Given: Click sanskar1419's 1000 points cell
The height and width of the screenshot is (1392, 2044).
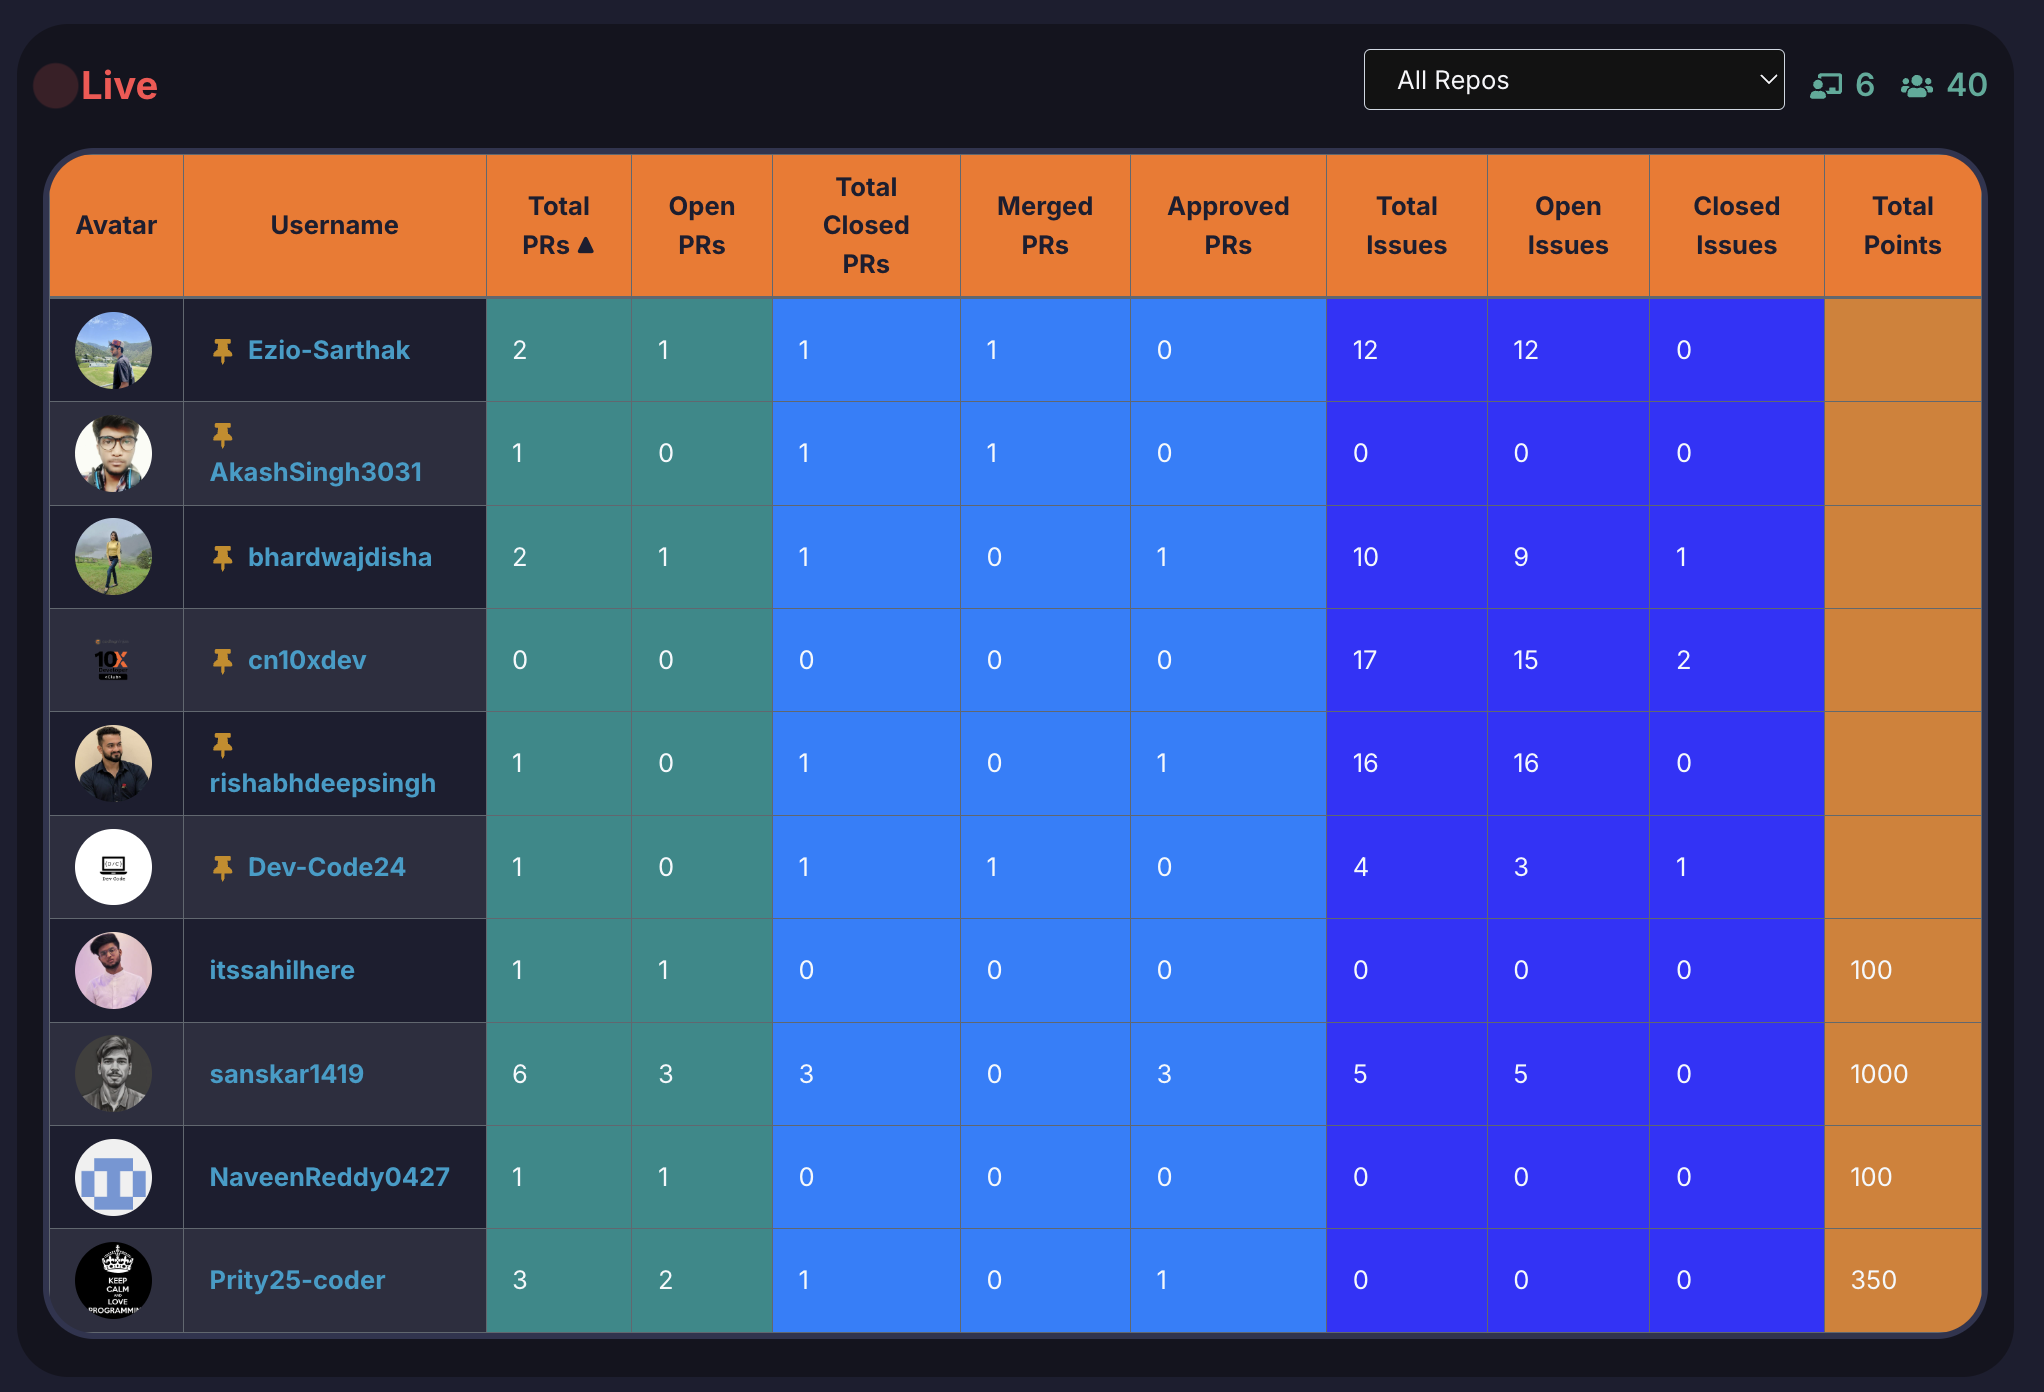Looking at the screenshot, I should tap(1880, 1073).
